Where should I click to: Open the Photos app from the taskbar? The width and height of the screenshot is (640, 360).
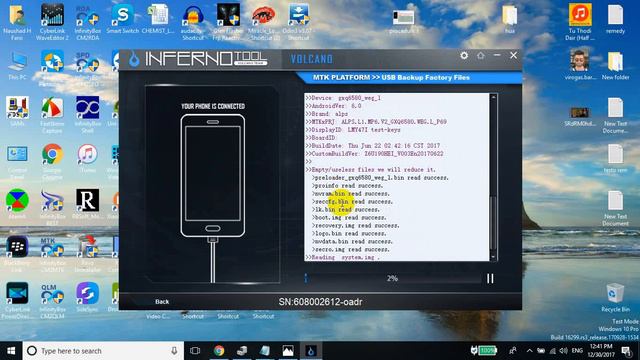click(288, 351)
